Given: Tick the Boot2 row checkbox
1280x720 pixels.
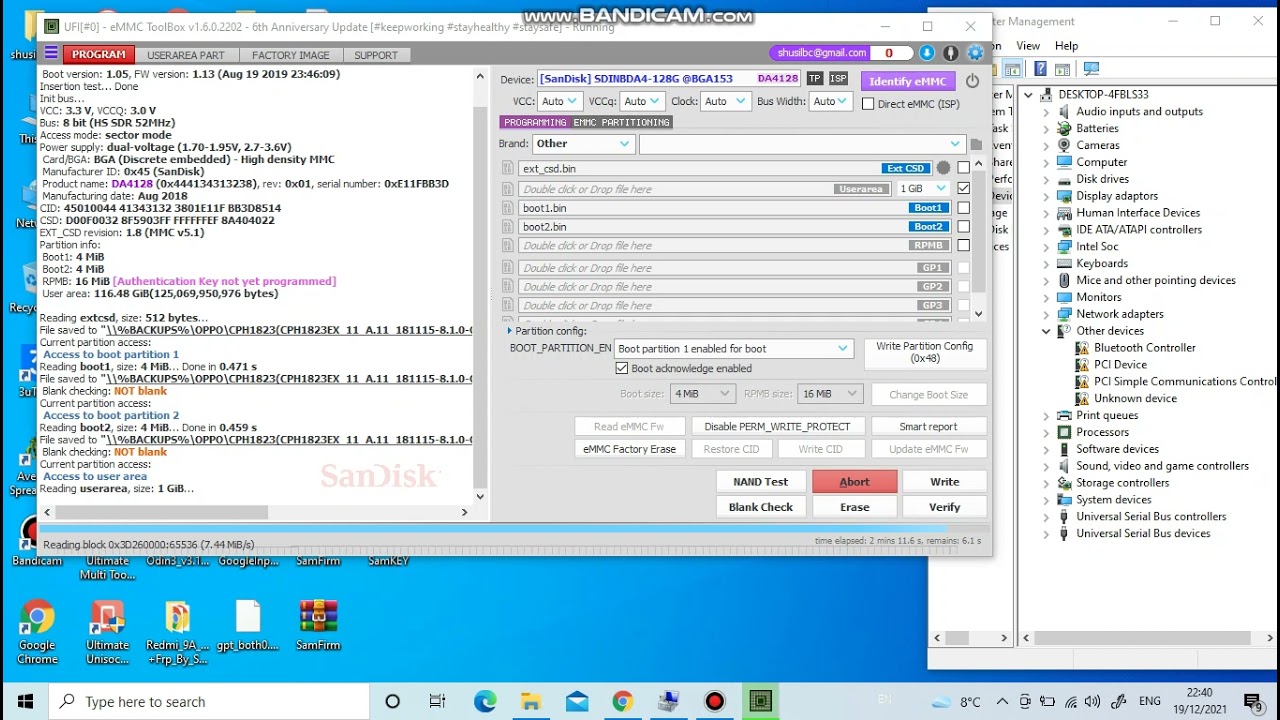Looking at the screenshot, I should coord(963,227).
